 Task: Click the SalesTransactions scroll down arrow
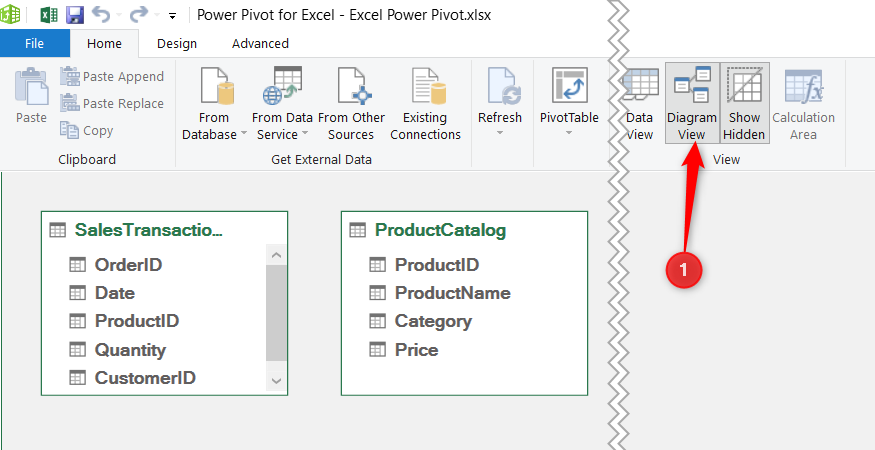pos(276,381)
